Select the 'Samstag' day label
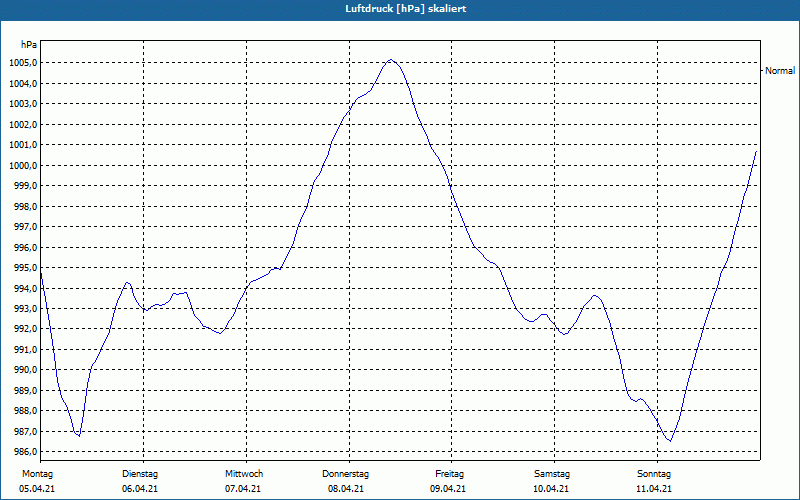The image size is (800, 500). click(552, 474)
